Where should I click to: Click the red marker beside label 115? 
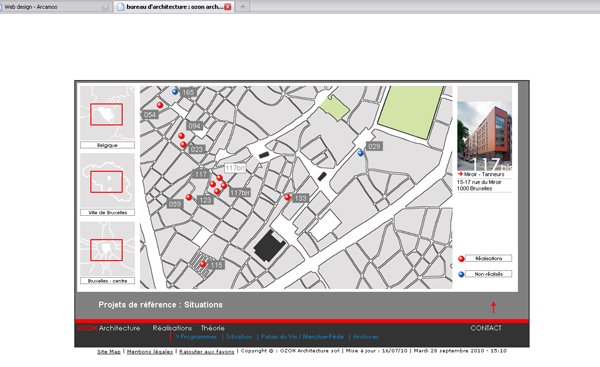coord(203,264)
